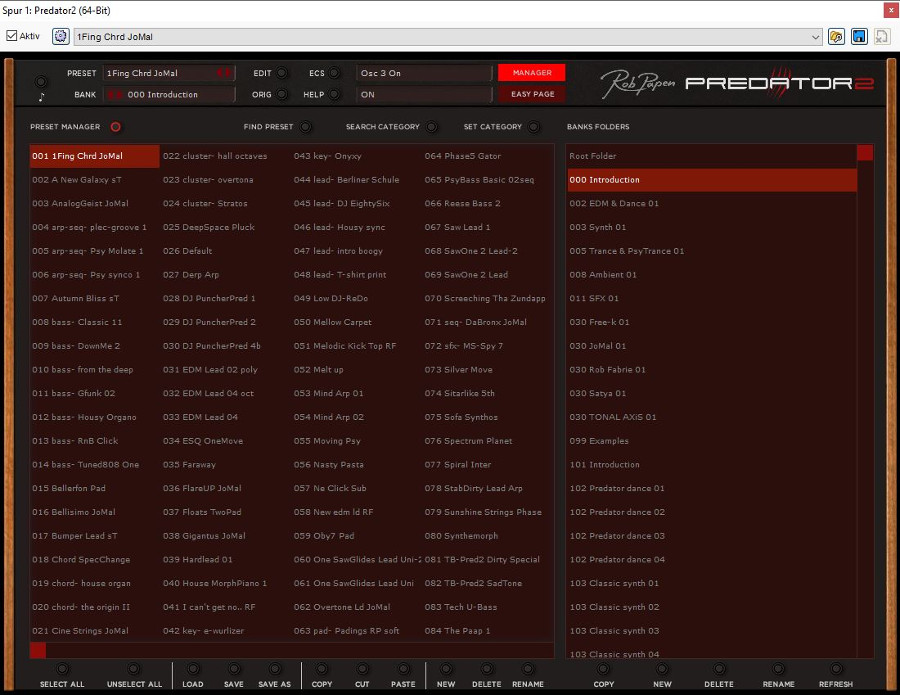900x695 pixels.
Task: Uncheck the Aktiv checkbox
Action: [x=11, y=36]
